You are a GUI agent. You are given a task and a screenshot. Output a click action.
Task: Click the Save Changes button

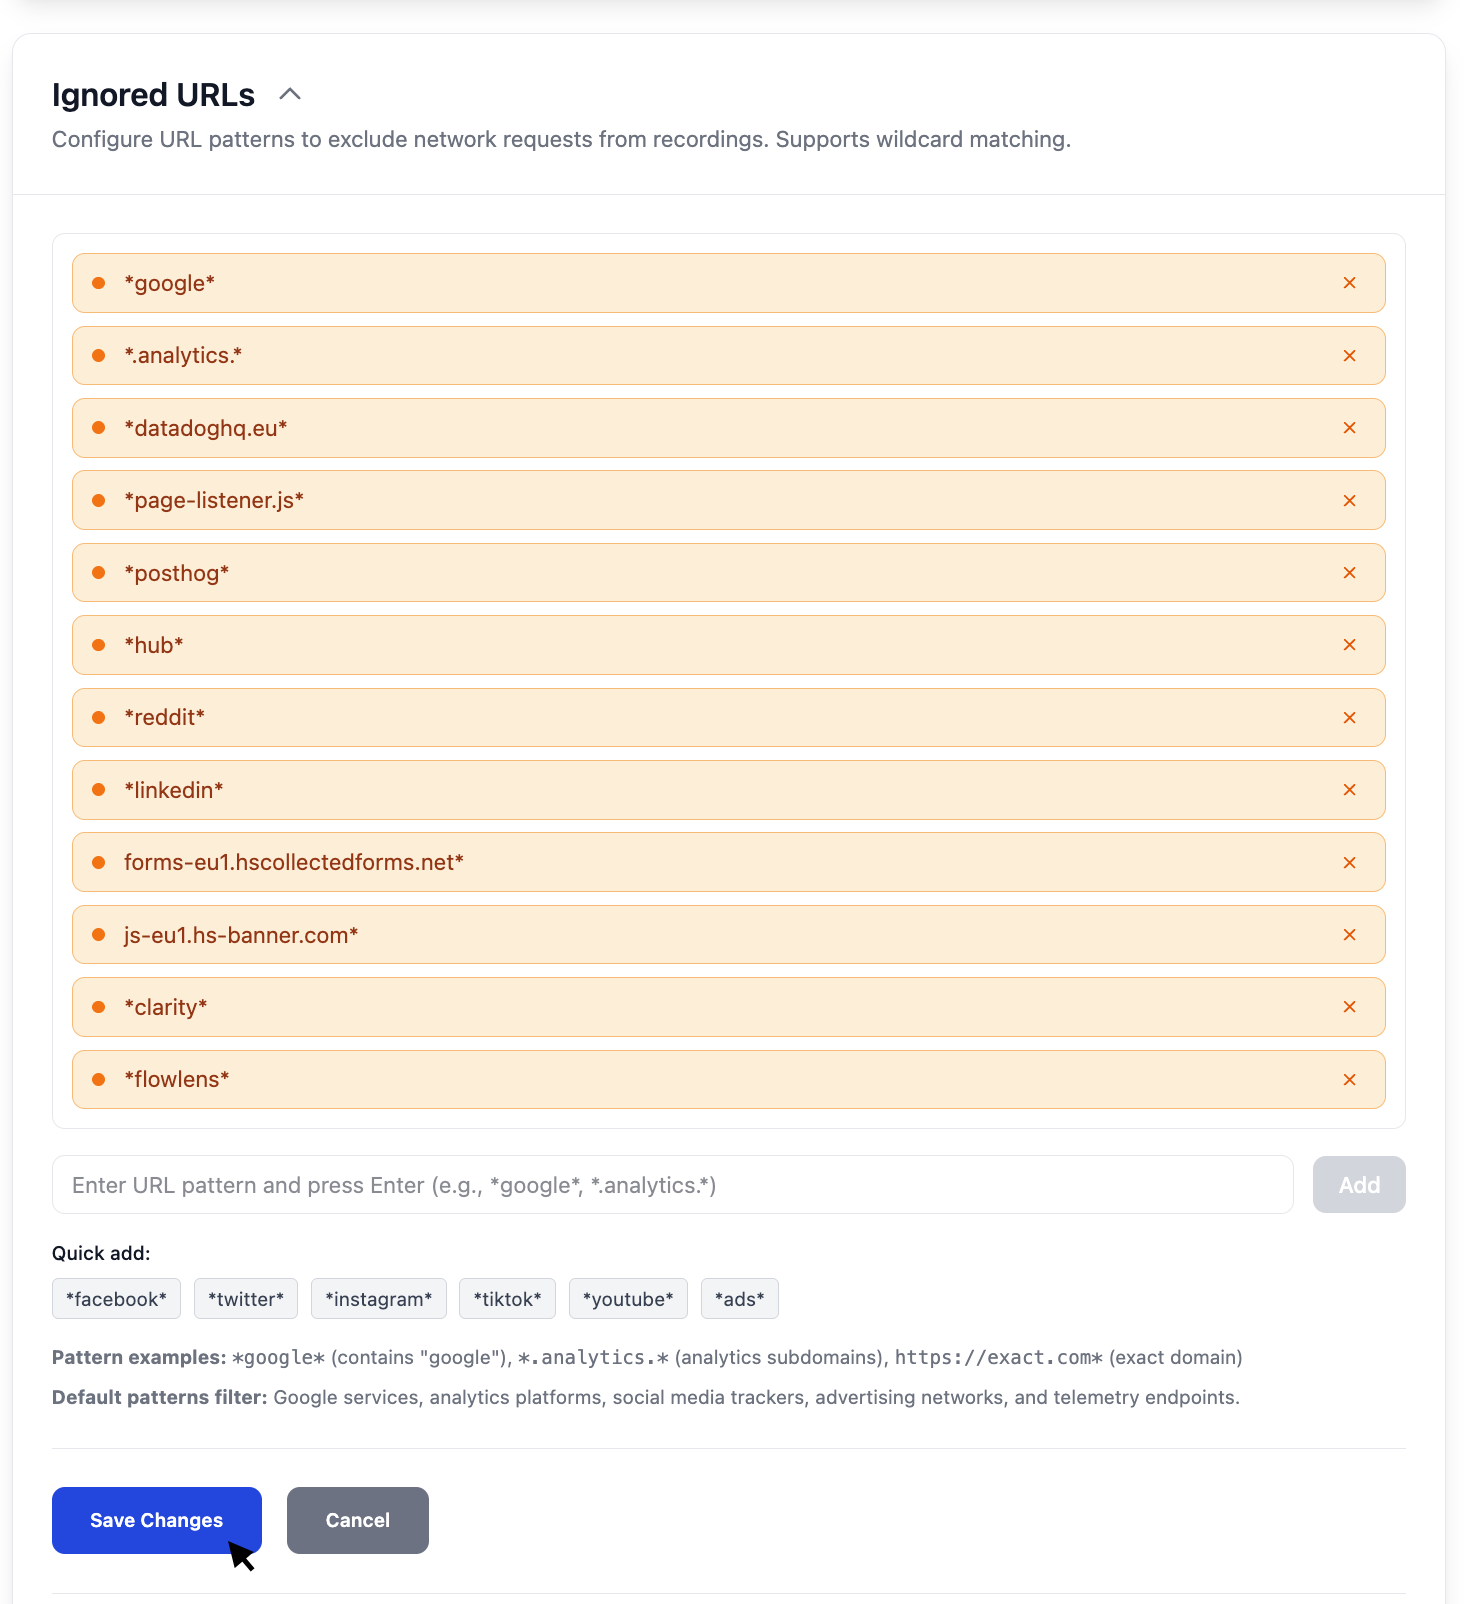(x=156, y=1520)
